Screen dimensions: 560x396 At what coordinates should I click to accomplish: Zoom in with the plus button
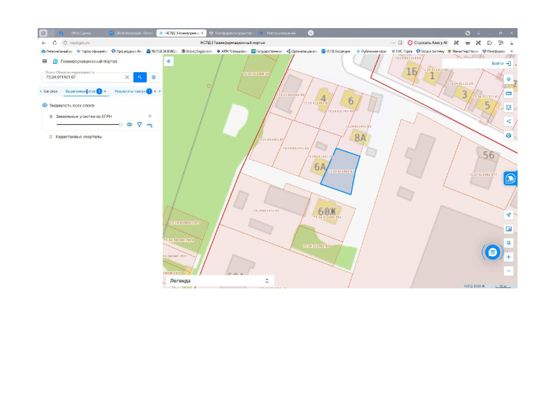[509, 257]
